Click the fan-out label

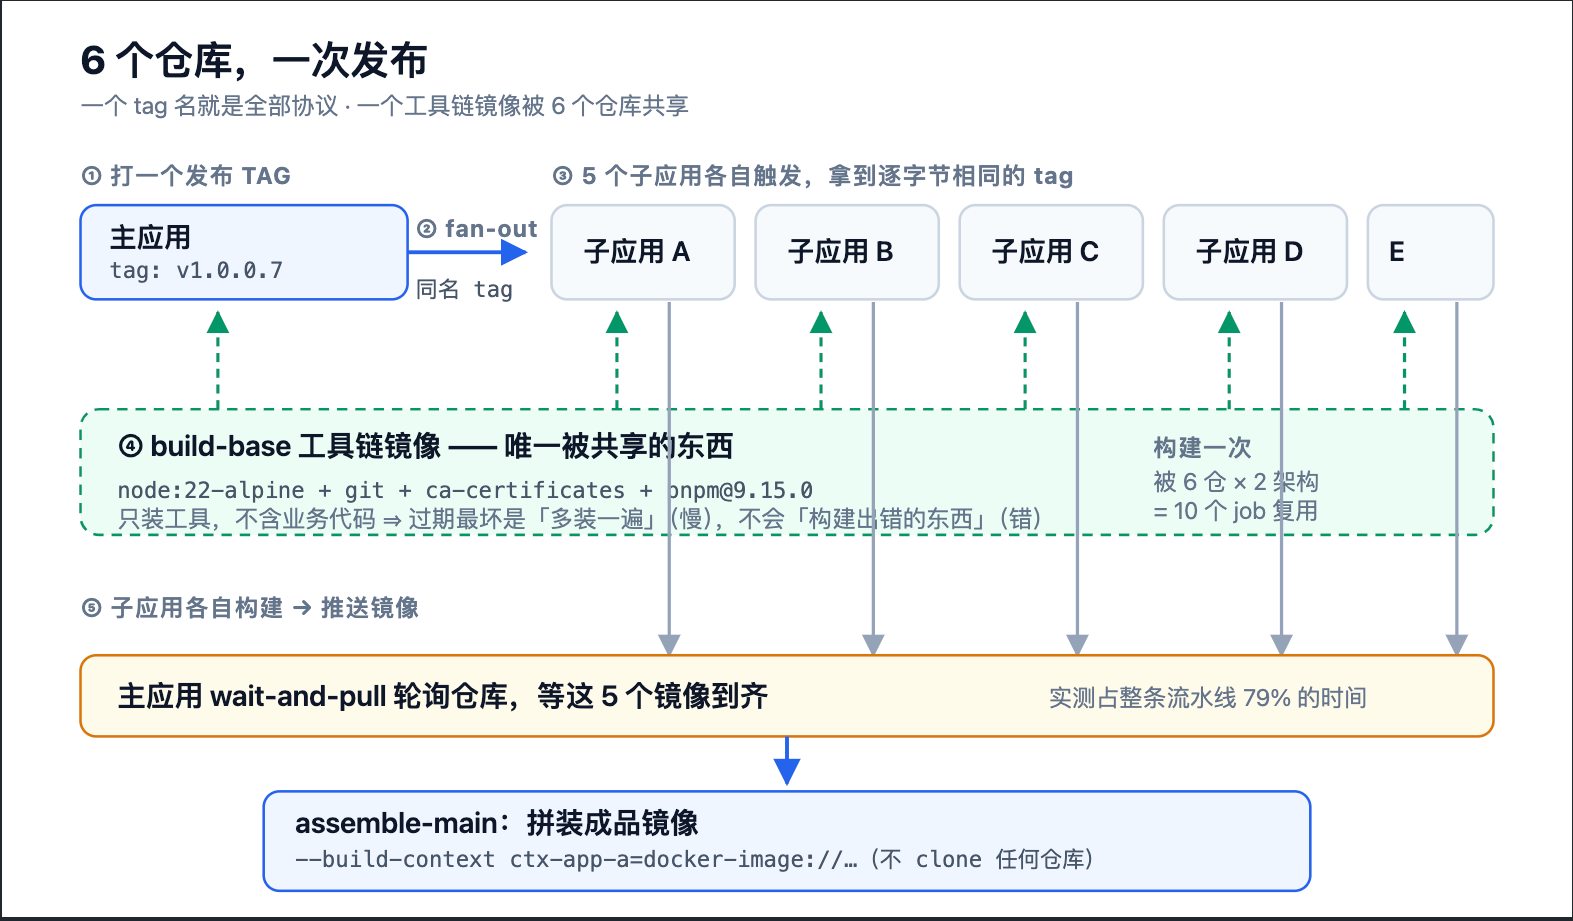477,229
